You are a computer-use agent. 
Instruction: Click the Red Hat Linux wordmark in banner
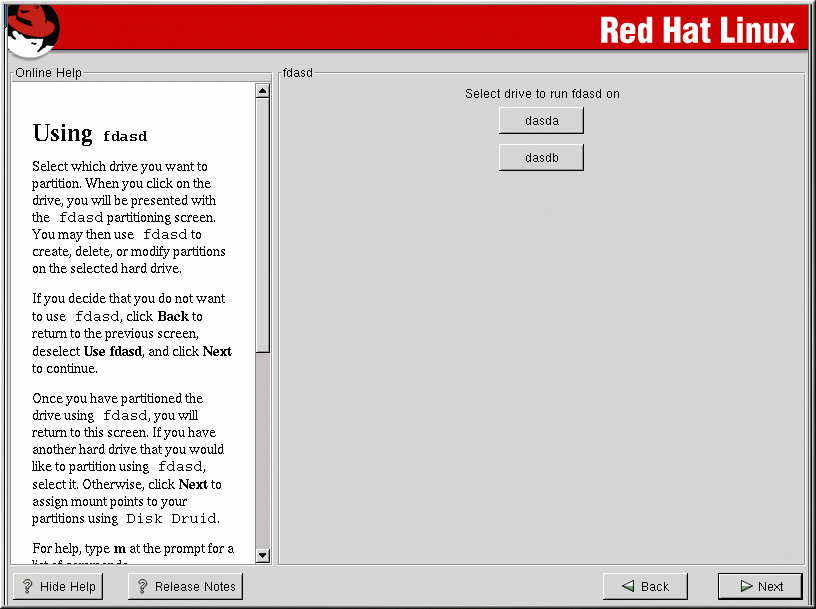697,30
